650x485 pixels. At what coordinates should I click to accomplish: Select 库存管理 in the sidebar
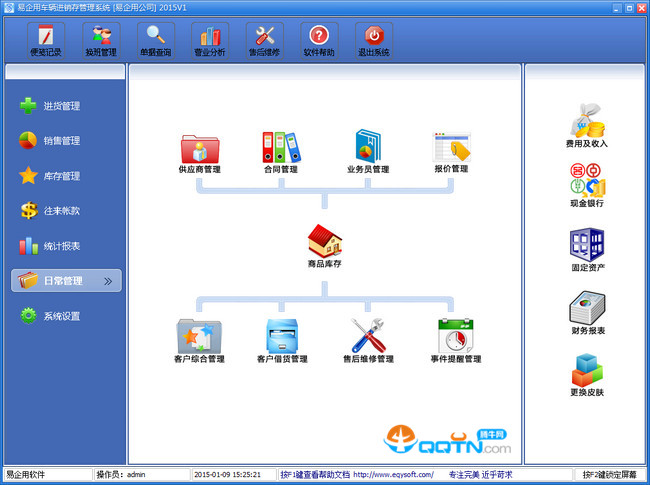(x=62, y=176)
